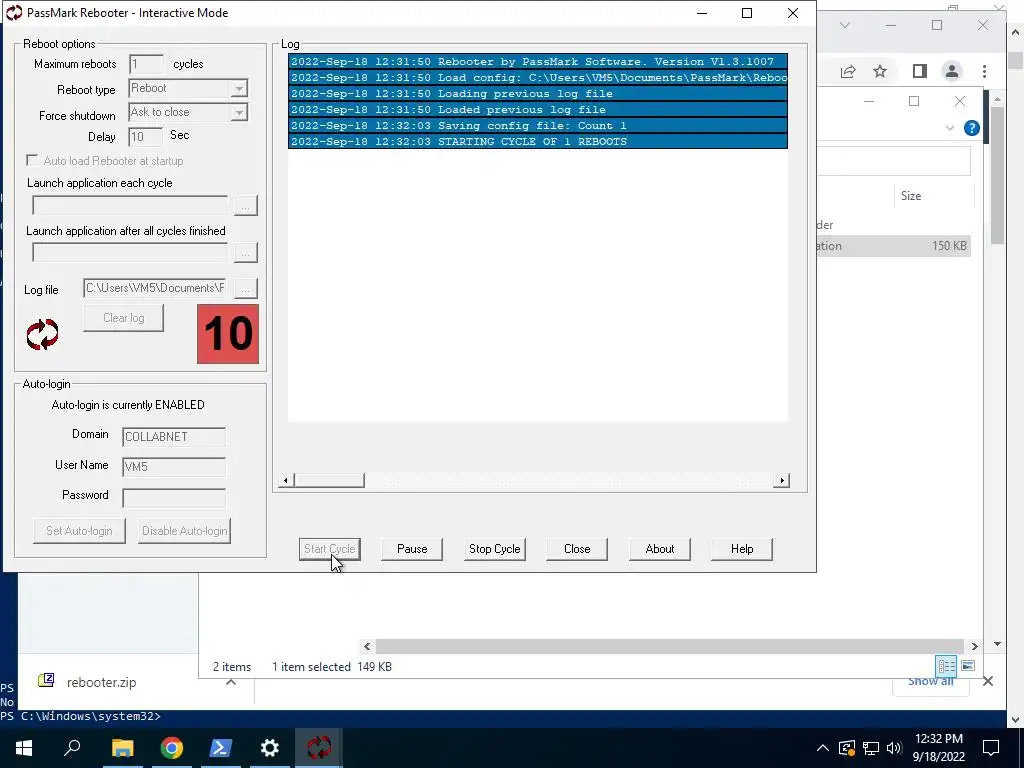Open the Chrome three-dot menu
The height and width of the screenshot is (768, 1024).
984,71
